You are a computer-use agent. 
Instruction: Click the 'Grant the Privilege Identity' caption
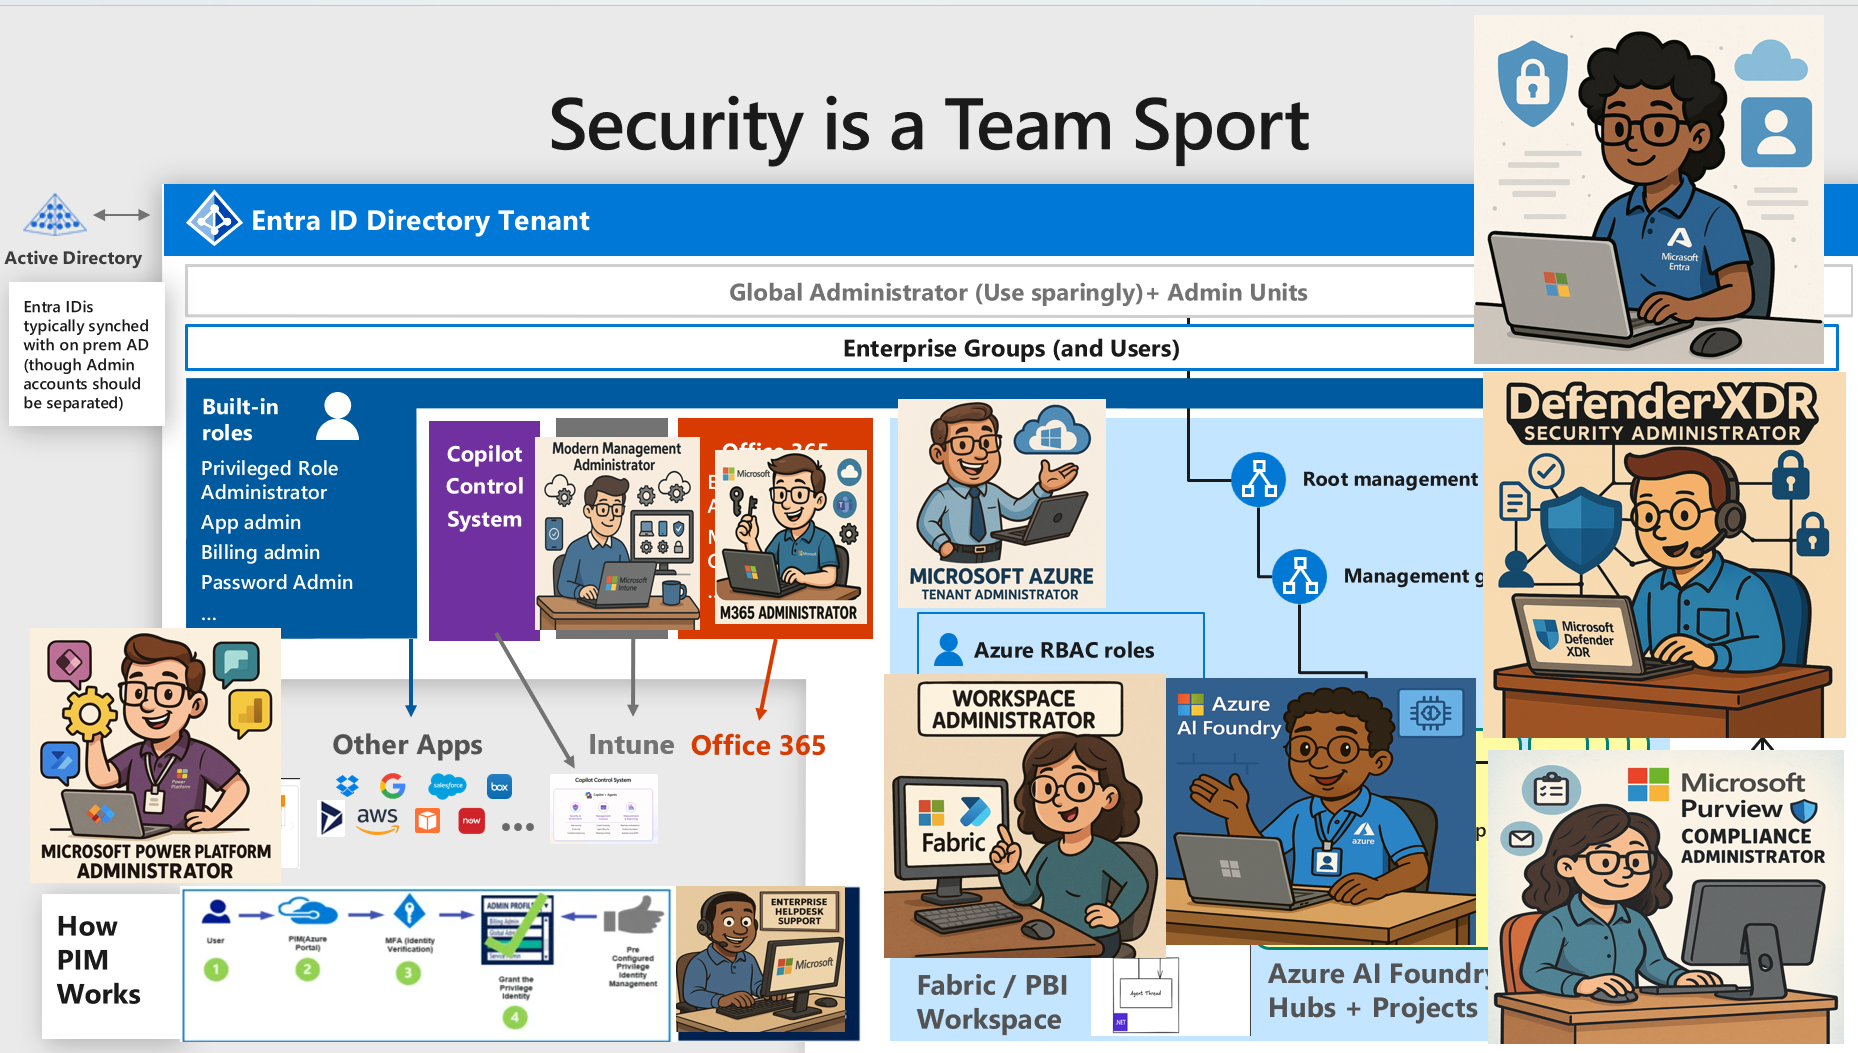(516, 988)
